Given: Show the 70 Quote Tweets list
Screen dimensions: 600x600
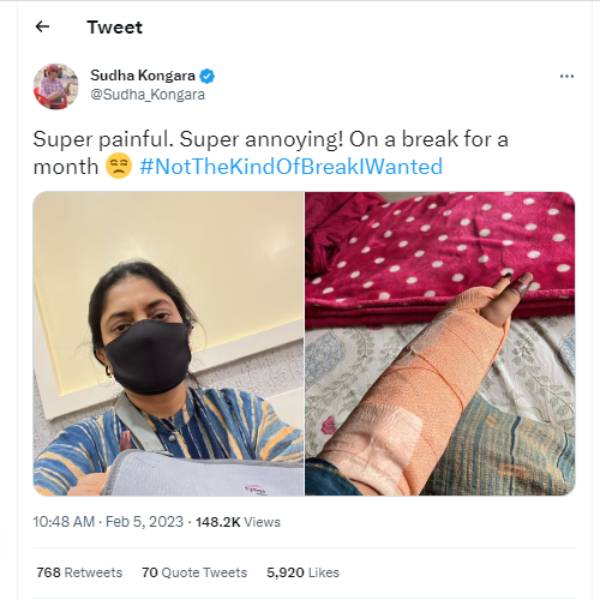Looking at the screenshot, I should point(194,573).
